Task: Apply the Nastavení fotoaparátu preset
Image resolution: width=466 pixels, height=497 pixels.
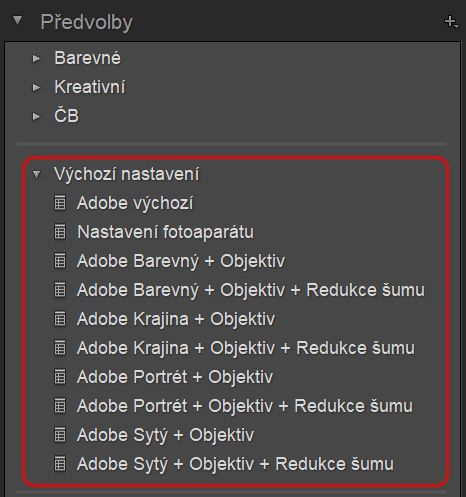Action: coord(165,232)
